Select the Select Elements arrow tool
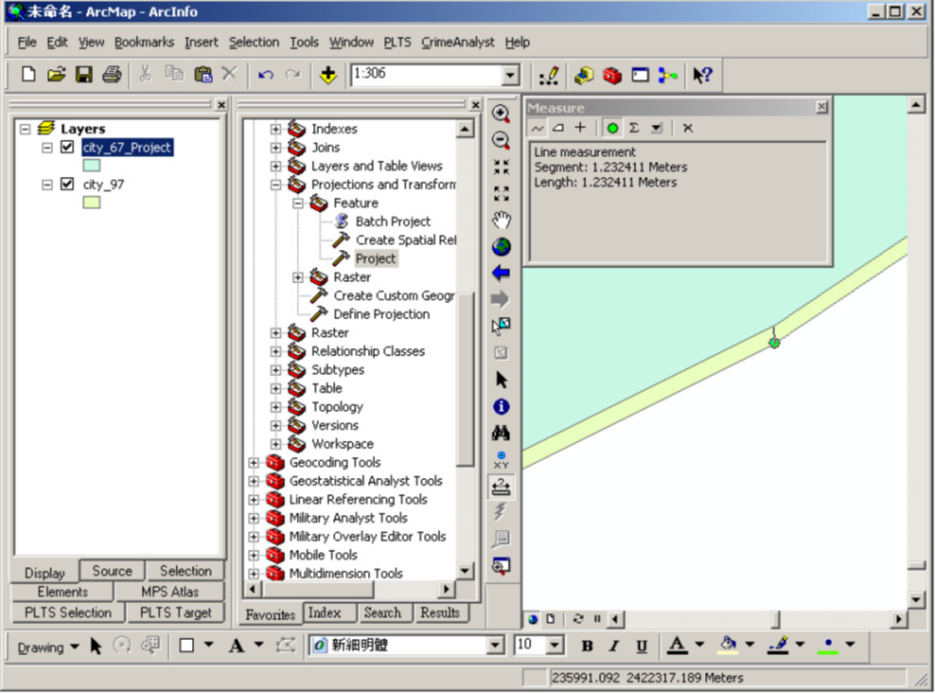The height and width of the screenshot is (693, 935). 501,380
